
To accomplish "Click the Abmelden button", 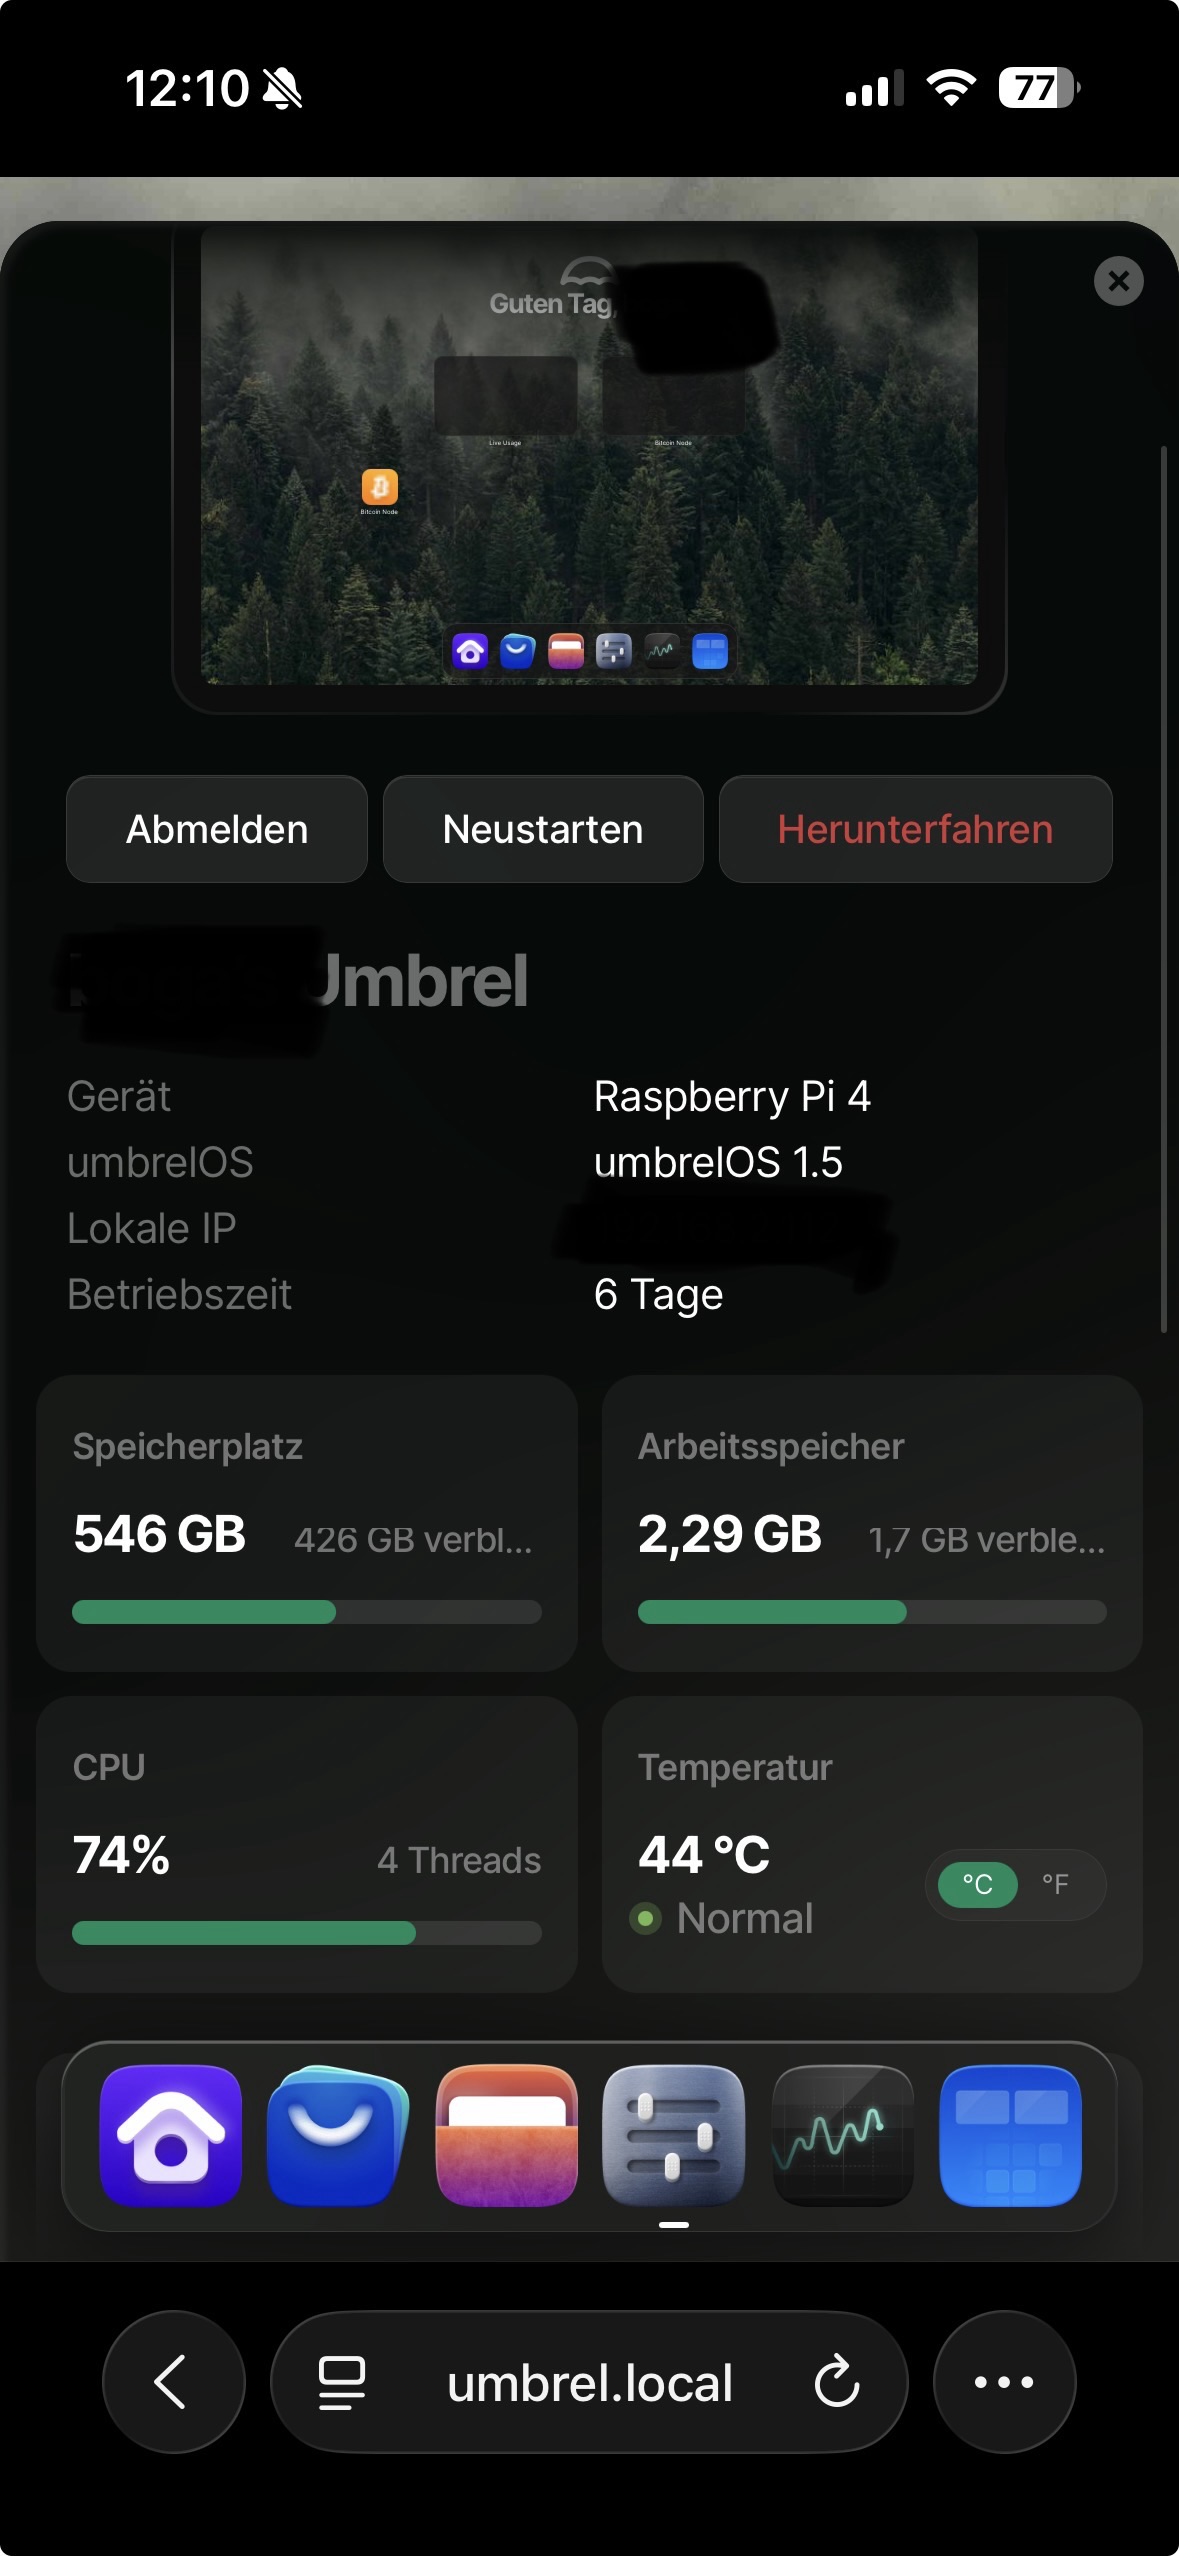I will click(217, 829).
